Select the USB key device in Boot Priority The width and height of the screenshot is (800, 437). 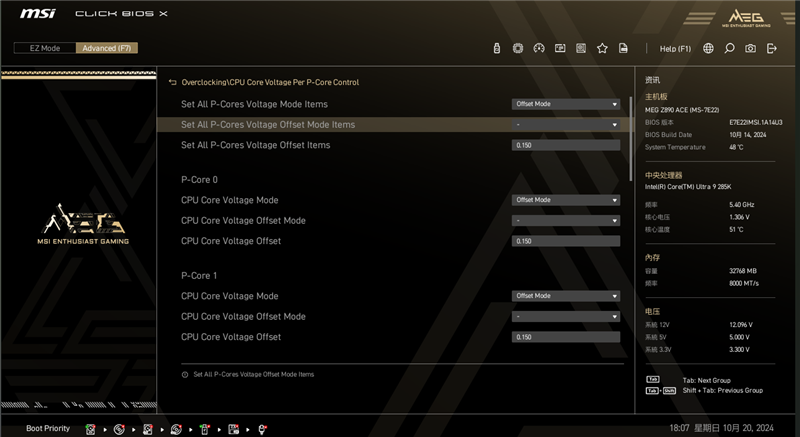click(205, 429)
